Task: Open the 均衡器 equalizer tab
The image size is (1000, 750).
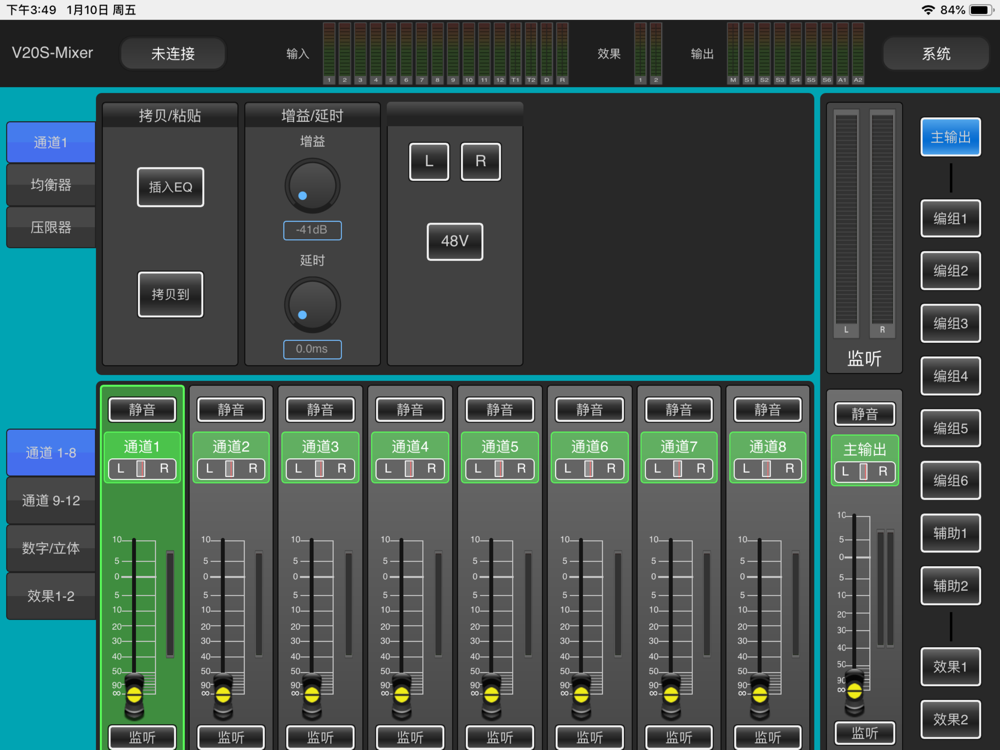Action: coord(51,185)
